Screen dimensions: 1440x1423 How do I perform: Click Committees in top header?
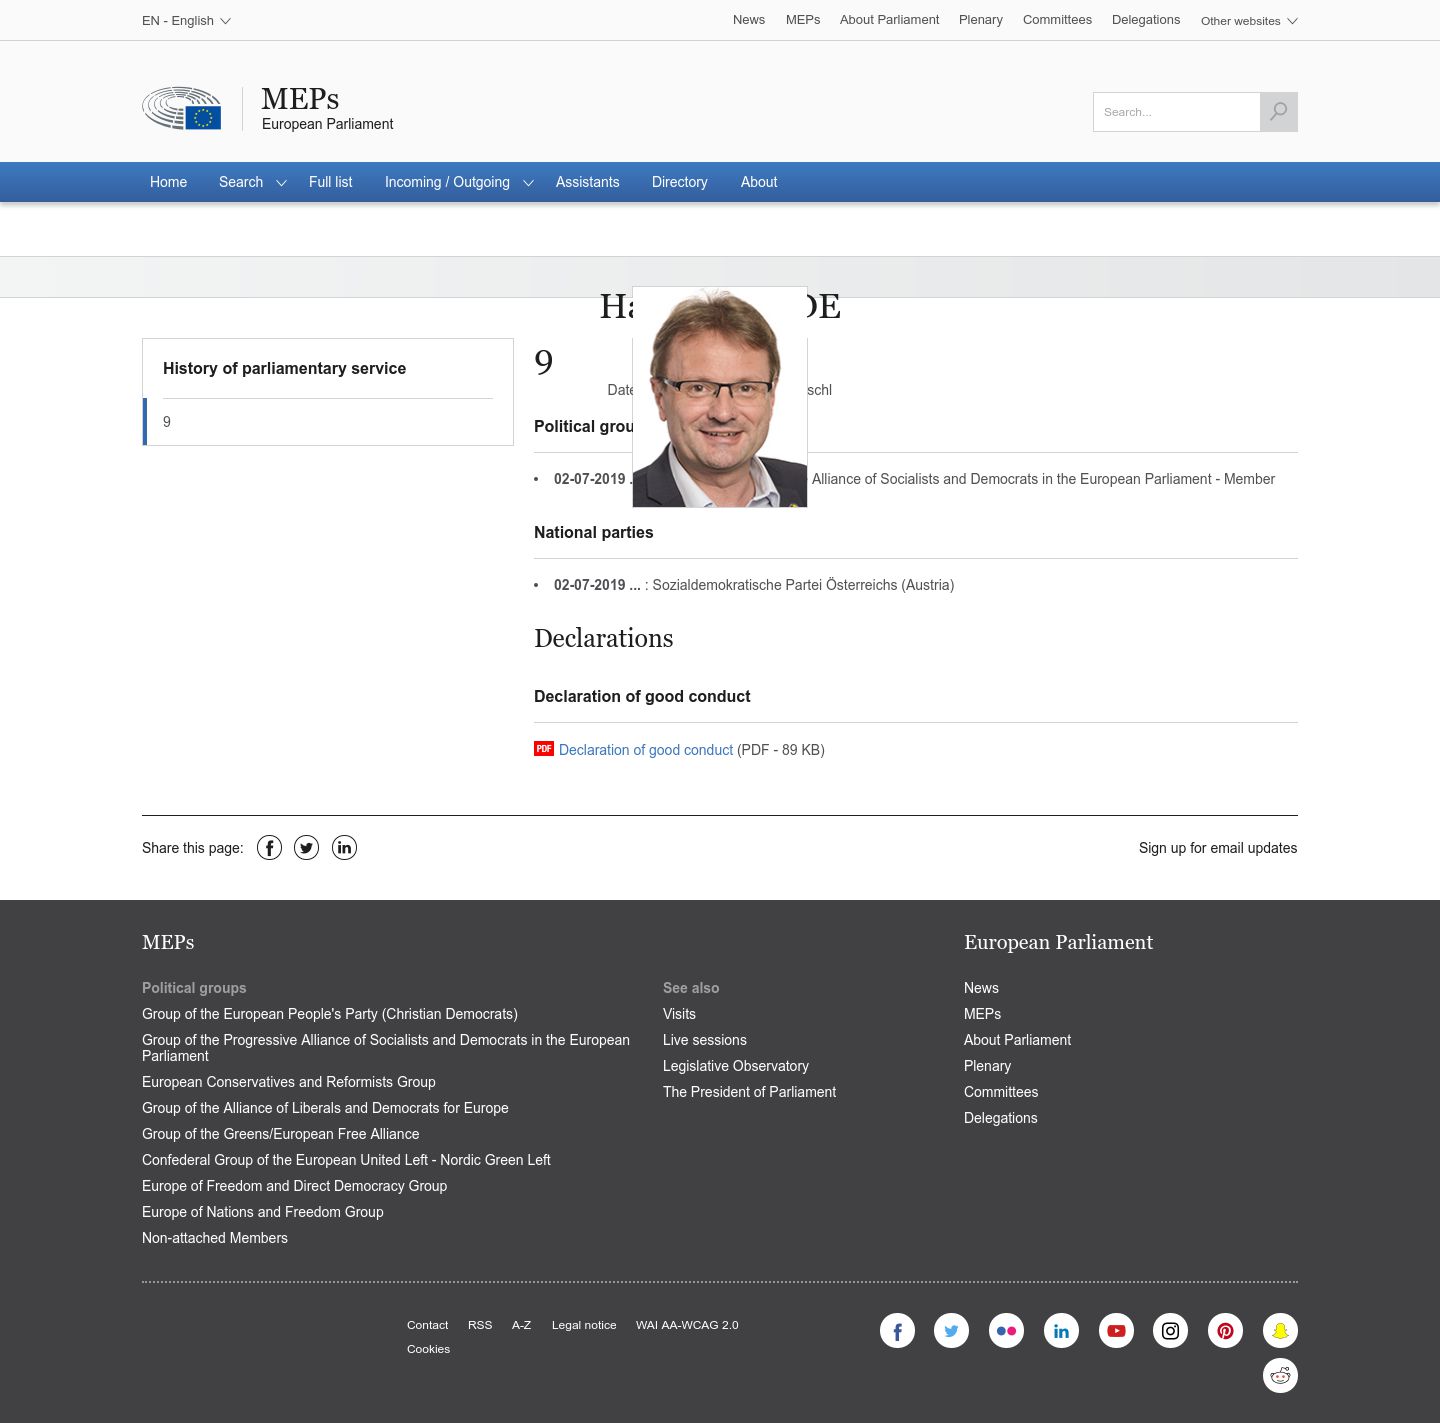tap(1057, 20)
